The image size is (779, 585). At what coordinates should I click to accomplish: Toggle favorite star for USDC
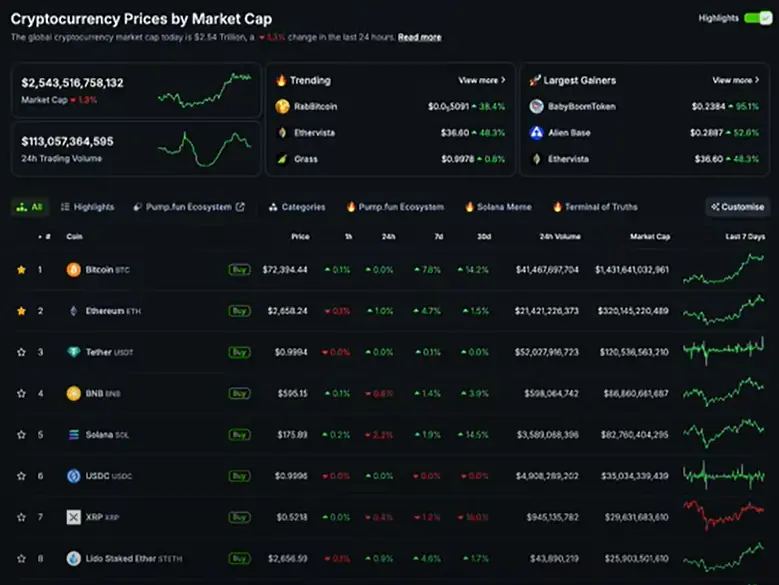coord(21,476)
